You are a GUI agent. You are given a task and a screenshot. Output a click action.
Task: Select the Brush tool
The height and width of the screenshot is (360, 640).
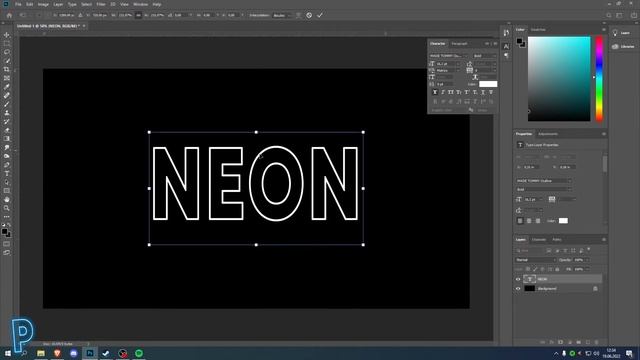7,104
